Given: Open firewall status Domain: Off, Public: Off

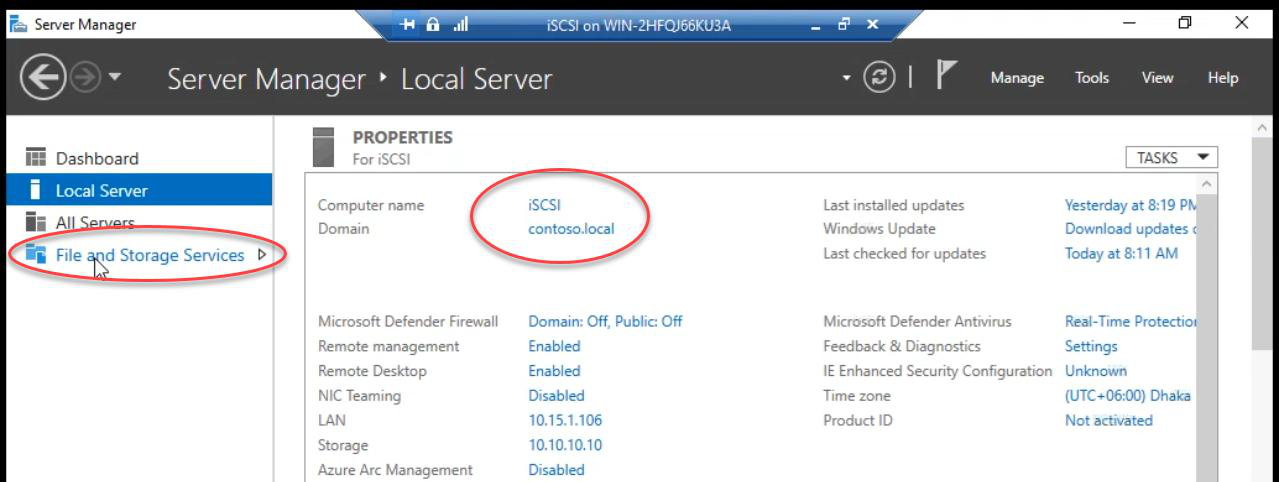Looking at the screenshot, I should click(605, 321).
